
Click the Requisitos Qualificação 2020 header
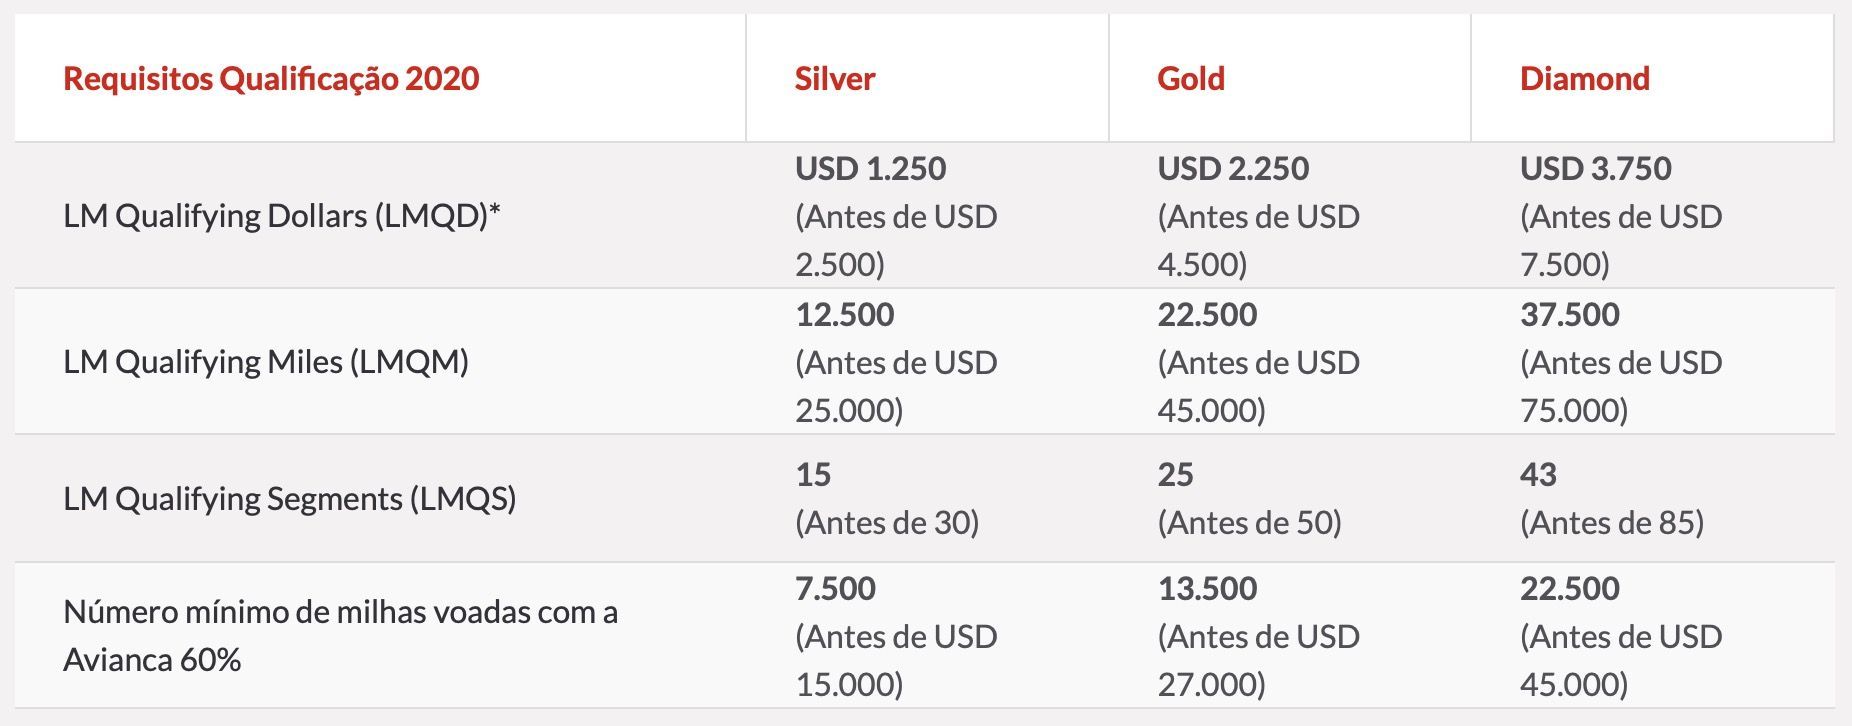271,79
